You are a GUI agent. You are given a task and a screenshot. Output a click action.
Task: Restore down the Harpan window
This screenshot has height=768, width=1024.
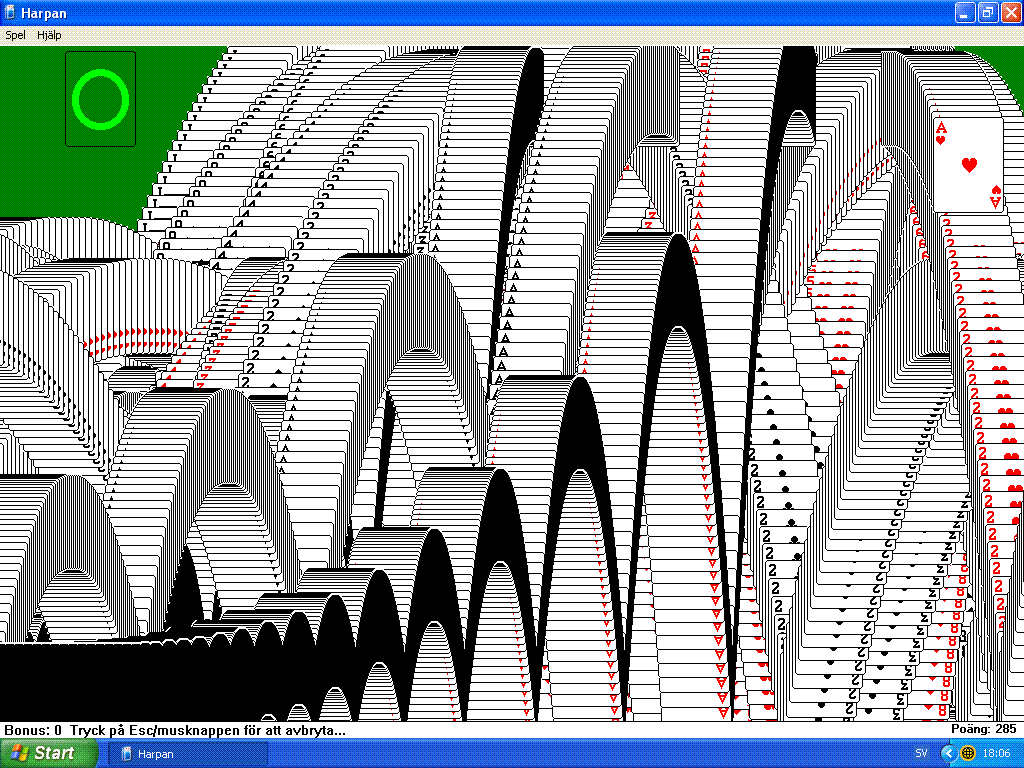[x=987, y=13]
